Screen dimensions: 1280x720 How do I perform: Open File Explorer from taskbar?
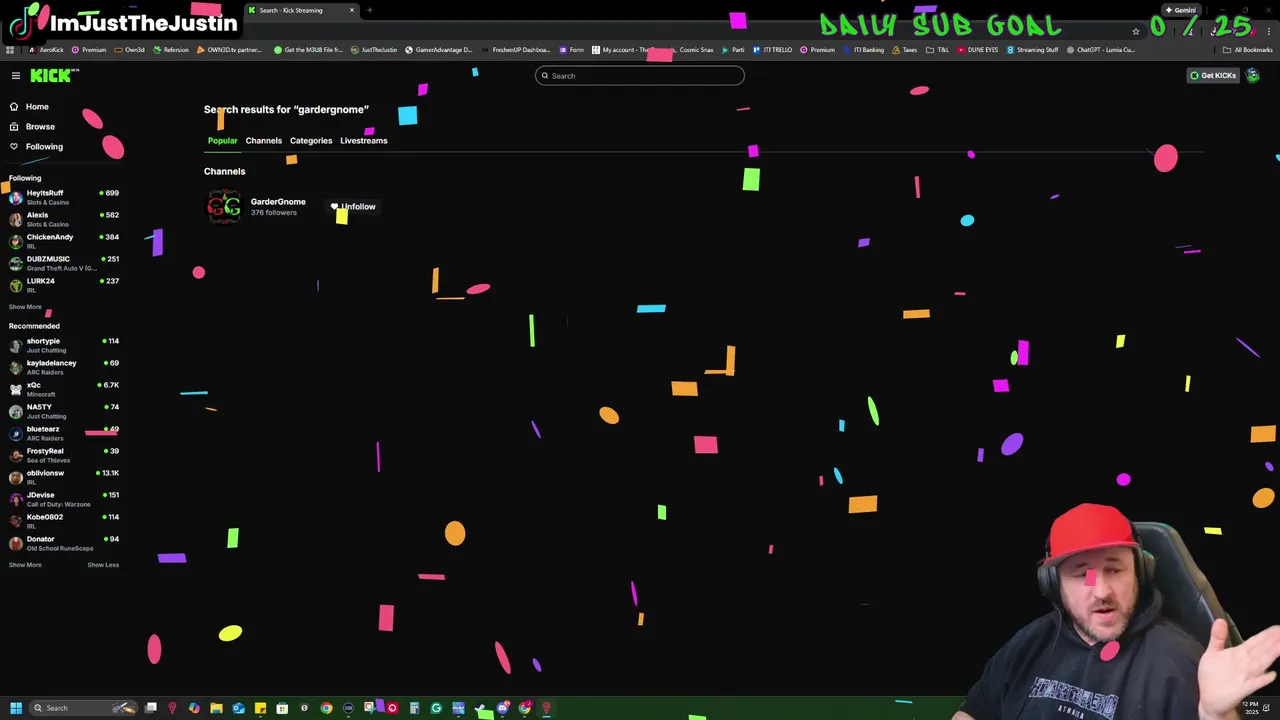point(216,709)
